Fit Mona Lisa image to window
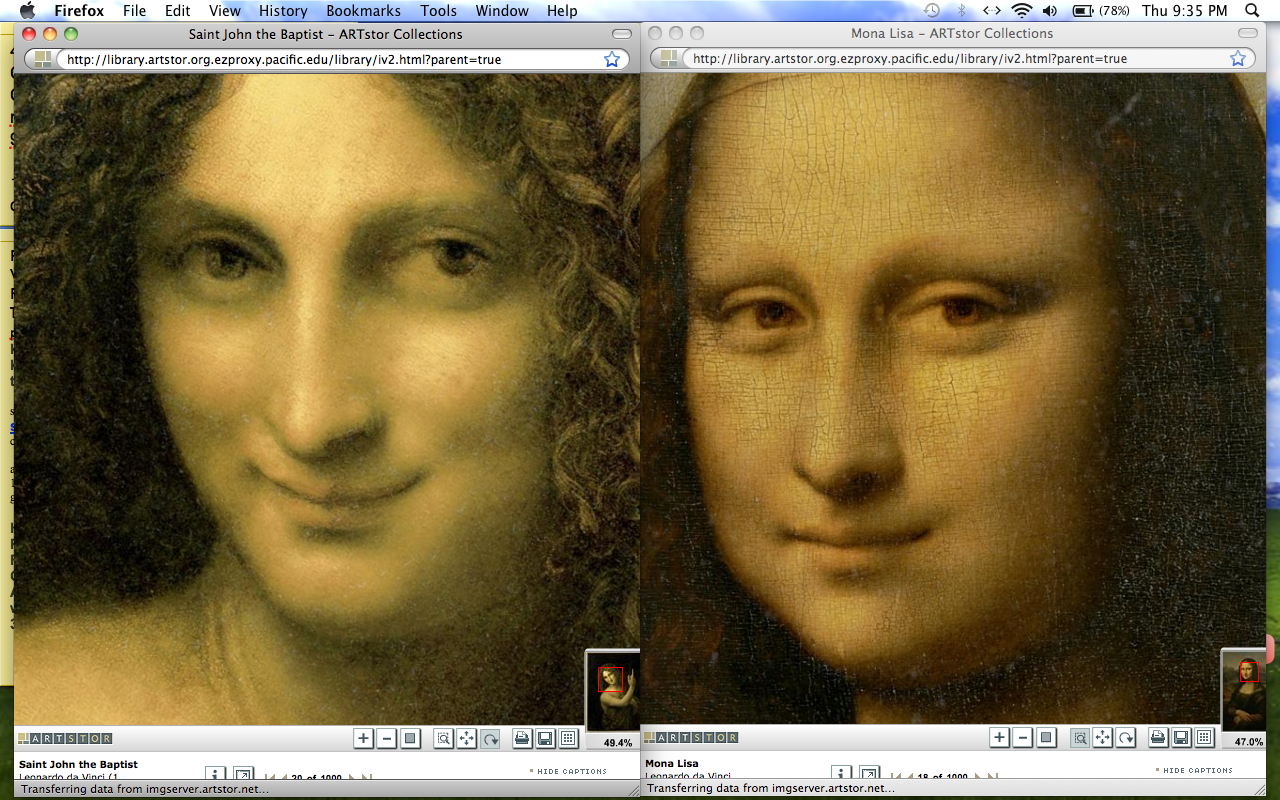1280x800 pixels. tap(1046, 737)
